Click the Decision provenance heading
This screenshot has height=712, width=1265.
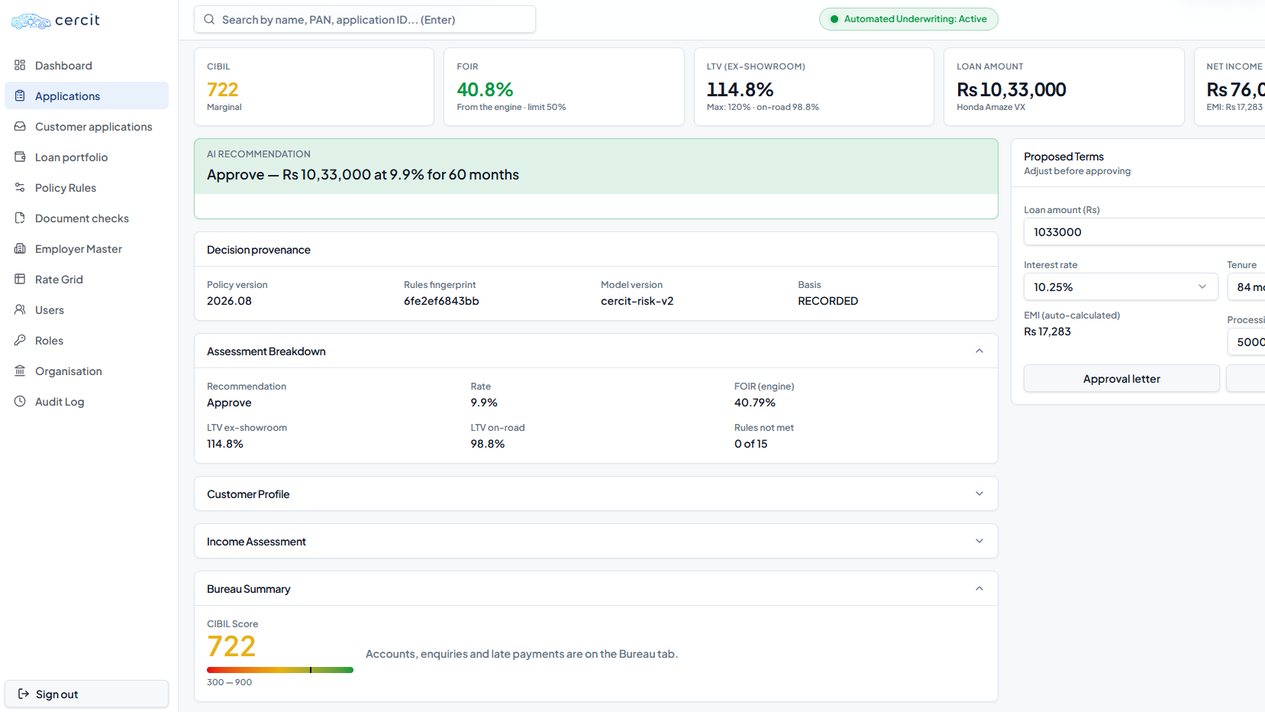(259, 250)
